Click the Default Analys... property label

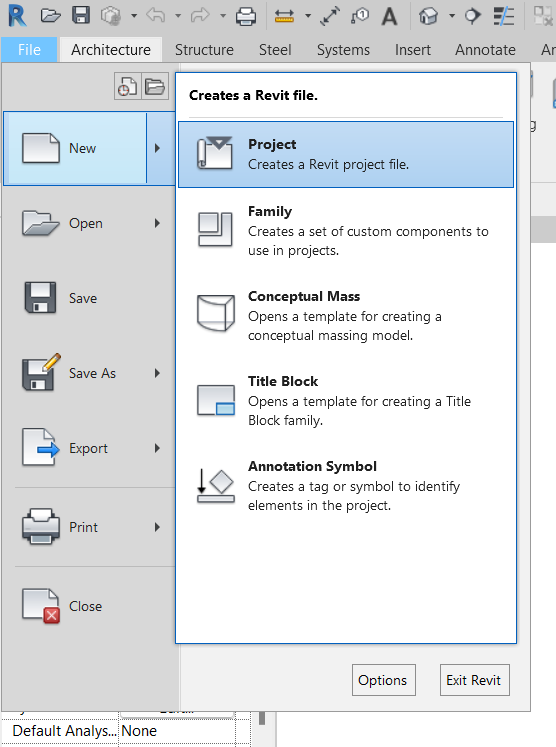(64, 730)
